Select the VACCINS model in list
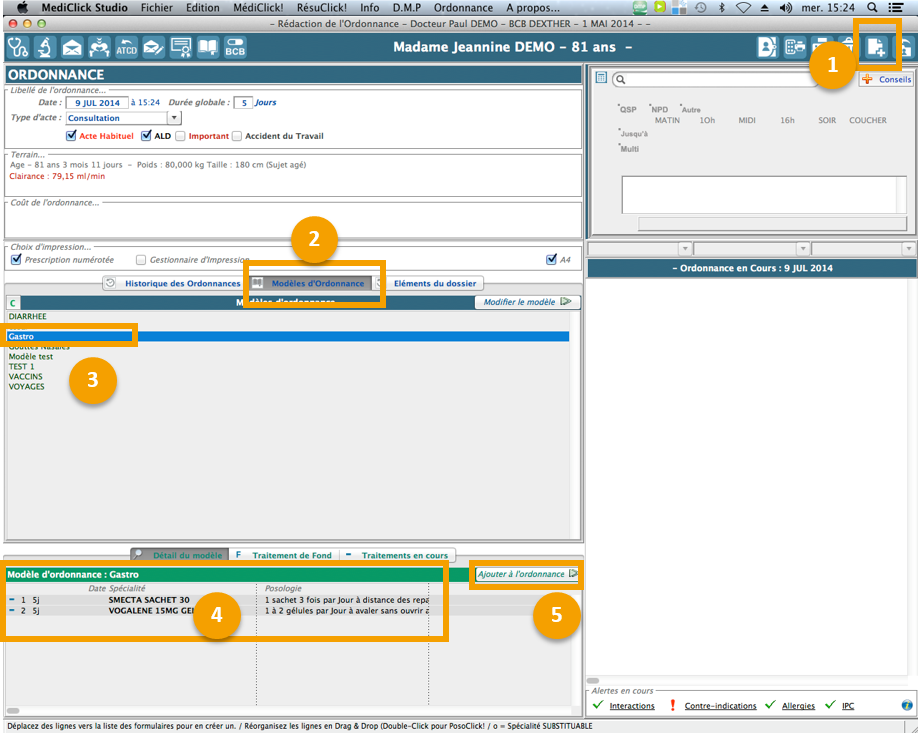This screenshot has height=733, width=918. pos(26,377)
